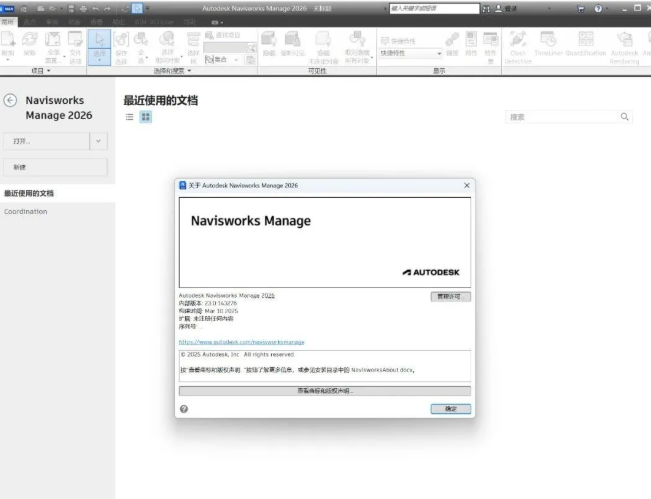The height and width of the screenshot is (499, 651).
Task: Click the Print icon in quick access toolbar
Action: tap(83, 8)
